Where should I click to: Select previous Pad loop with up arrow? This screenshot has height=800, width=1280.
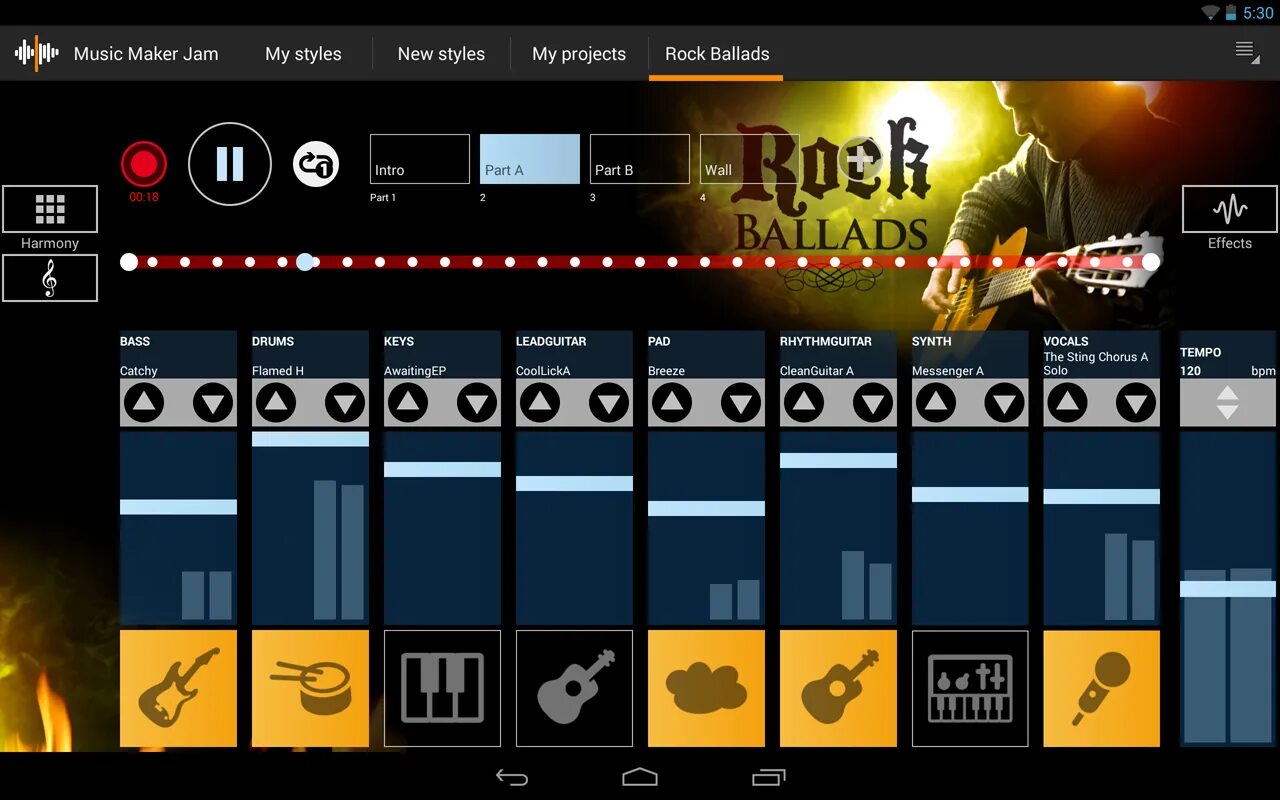click(x=672, y=403)
